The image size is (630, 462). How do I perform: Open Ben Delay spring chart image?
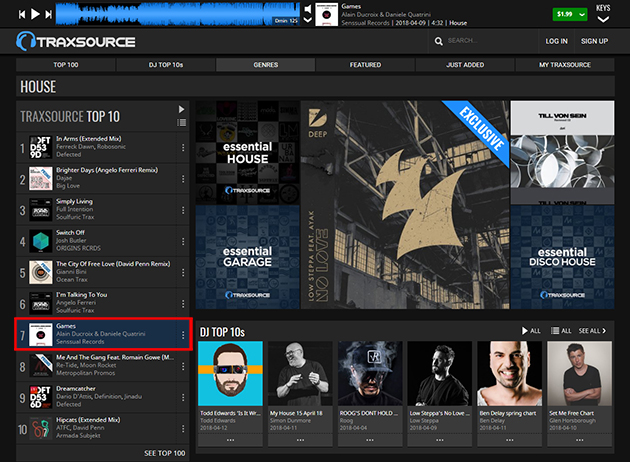(x=509, y=374)
